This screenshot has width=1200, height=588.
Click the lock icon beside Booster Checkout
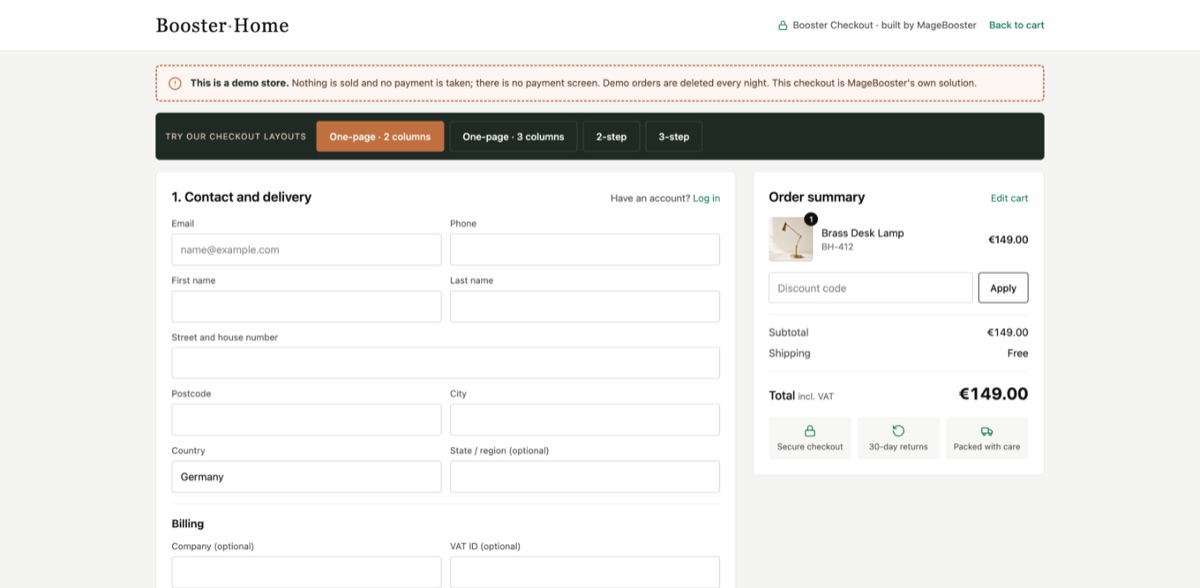(x=783, y=25)
